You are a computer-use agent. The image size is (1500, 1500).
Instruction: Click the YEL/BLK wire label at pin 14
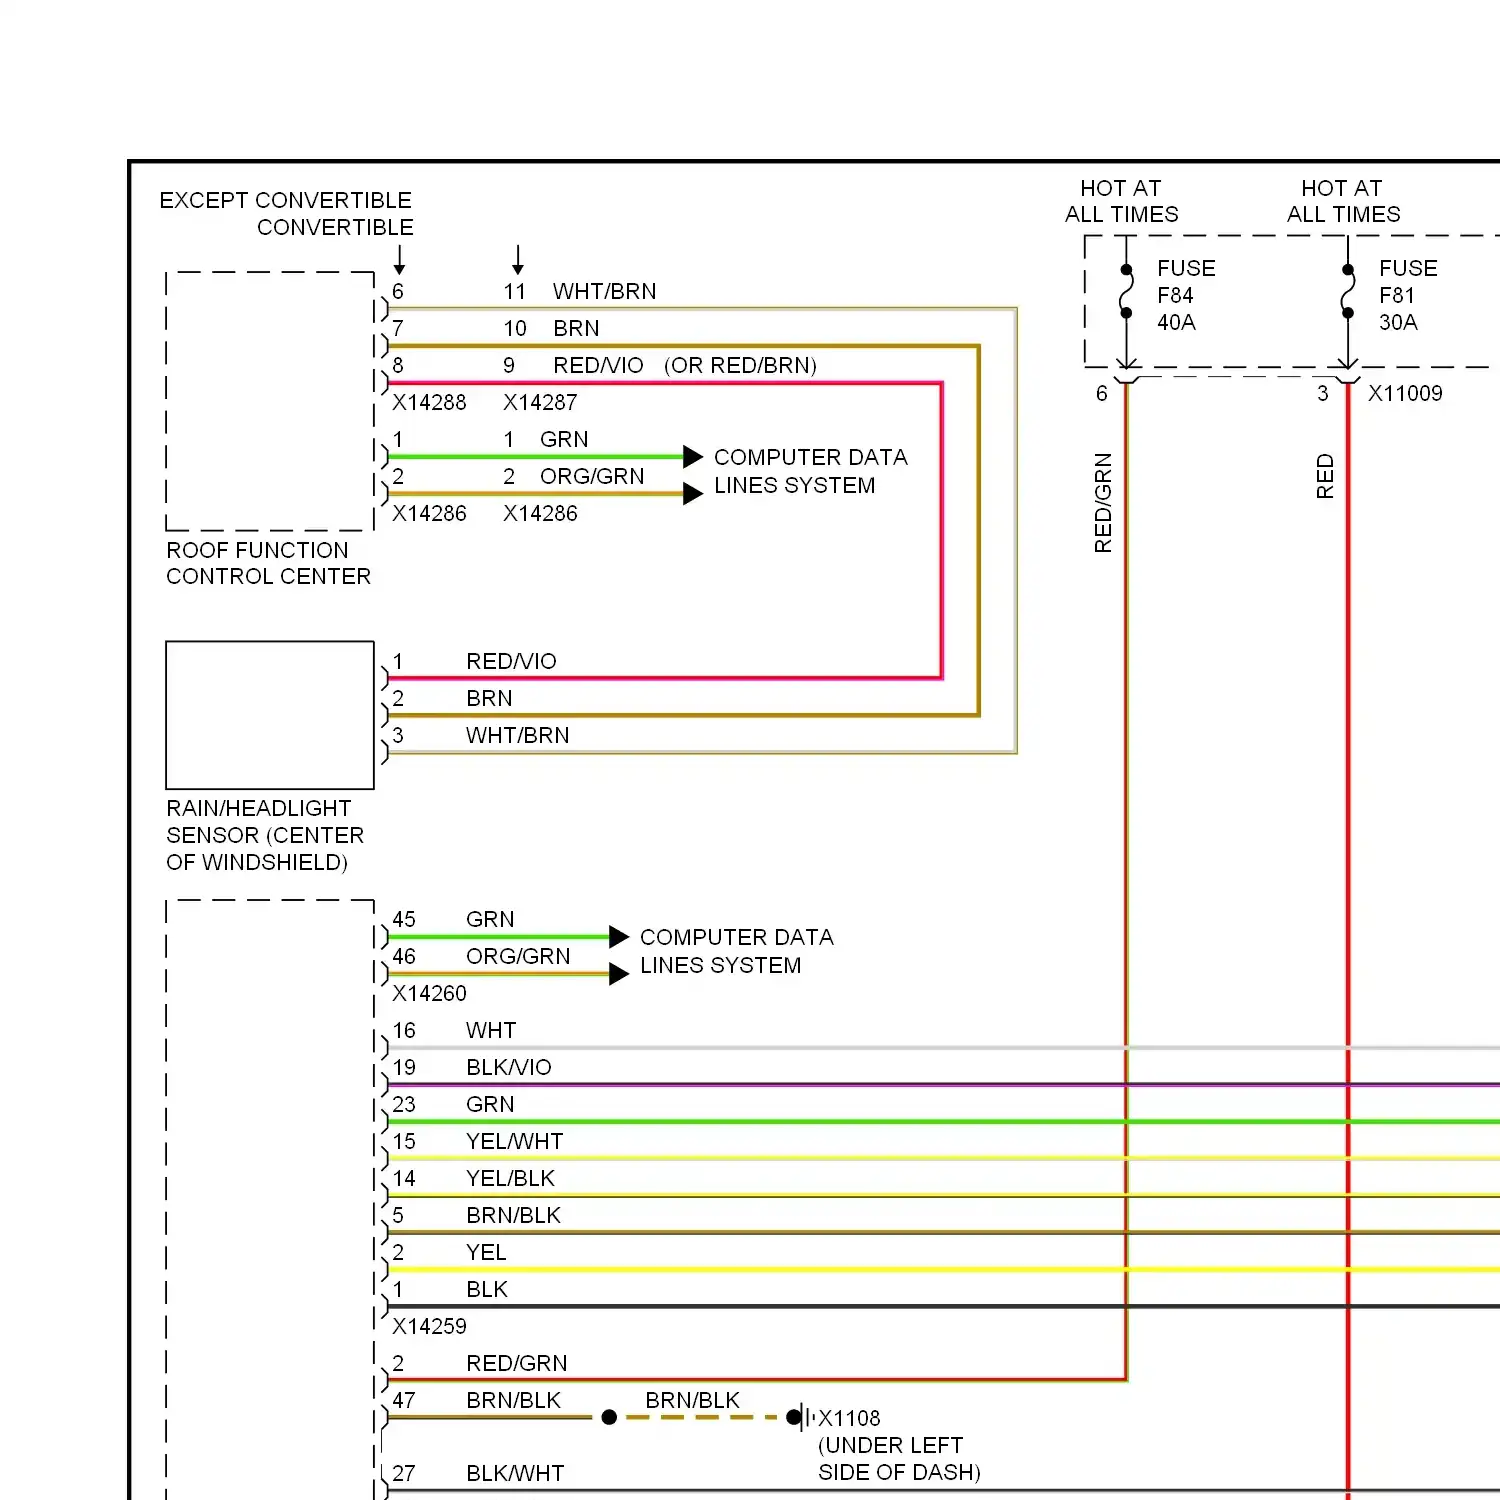(511, 1178)
